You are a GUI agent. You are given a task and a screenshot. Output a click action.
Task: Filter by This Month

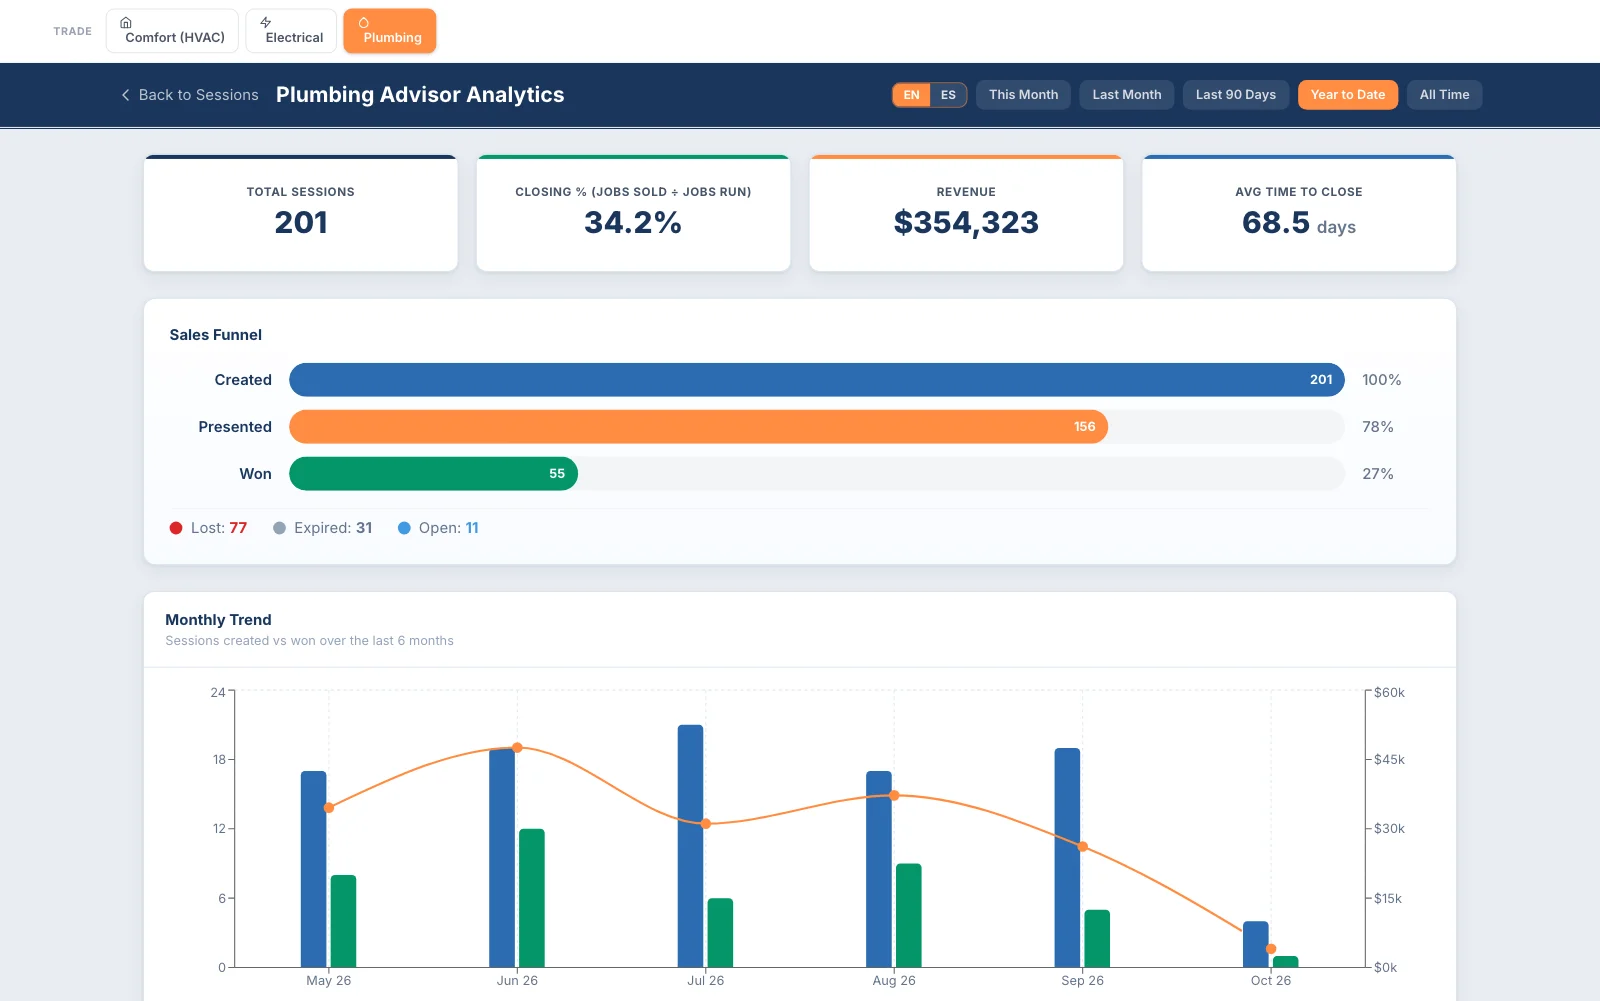click(1023, 95)
